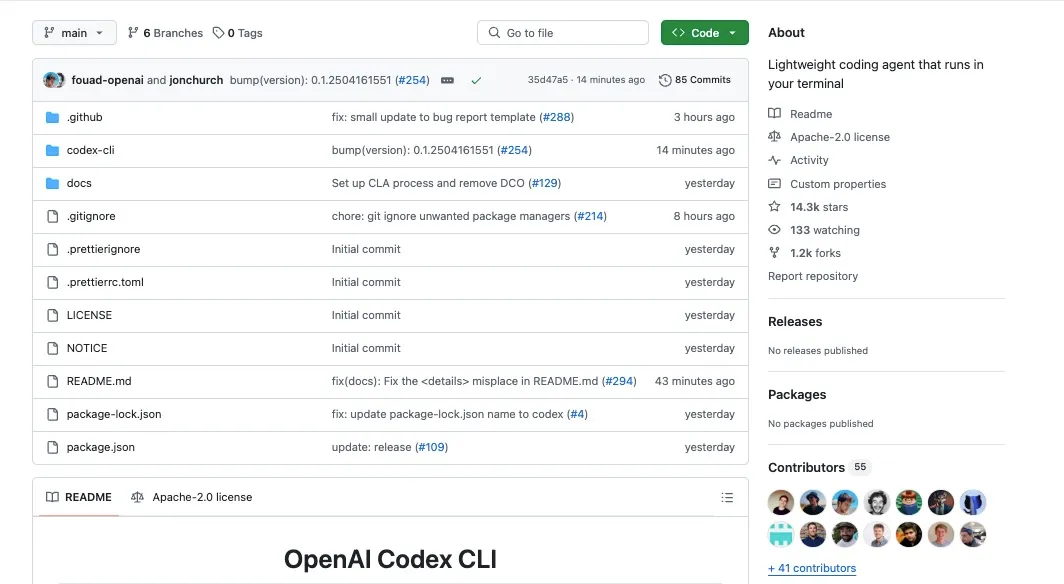The image size is (1064, 584).
Task: Click first contributor avatar thumbnail
Action: pos(781,502)
